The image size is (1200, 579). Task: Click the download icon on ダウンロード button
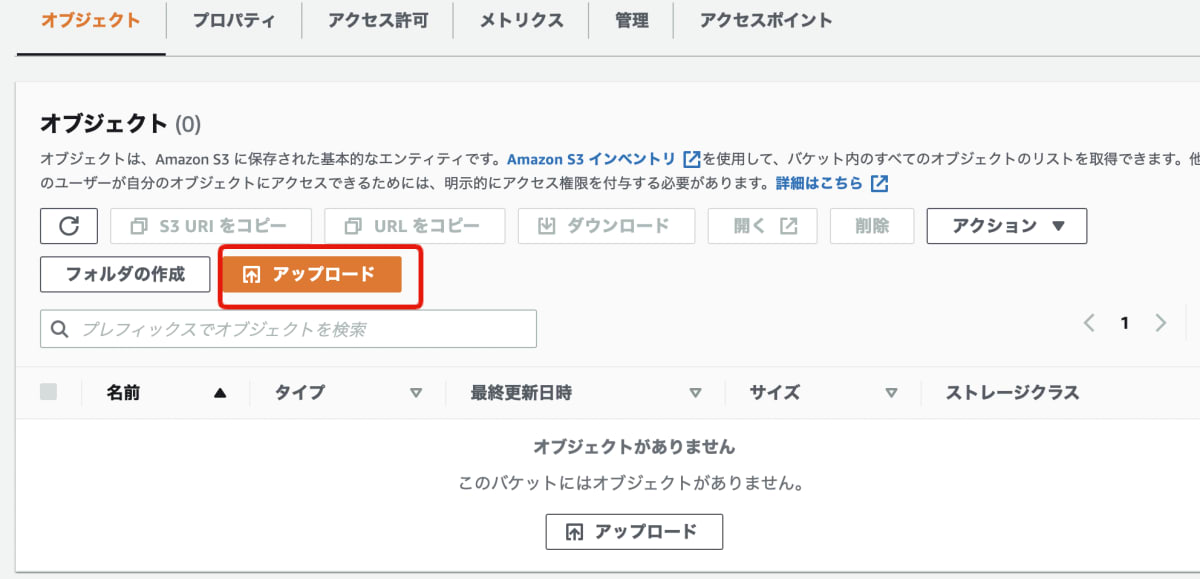pyautogui.click(x=547, y=225)
